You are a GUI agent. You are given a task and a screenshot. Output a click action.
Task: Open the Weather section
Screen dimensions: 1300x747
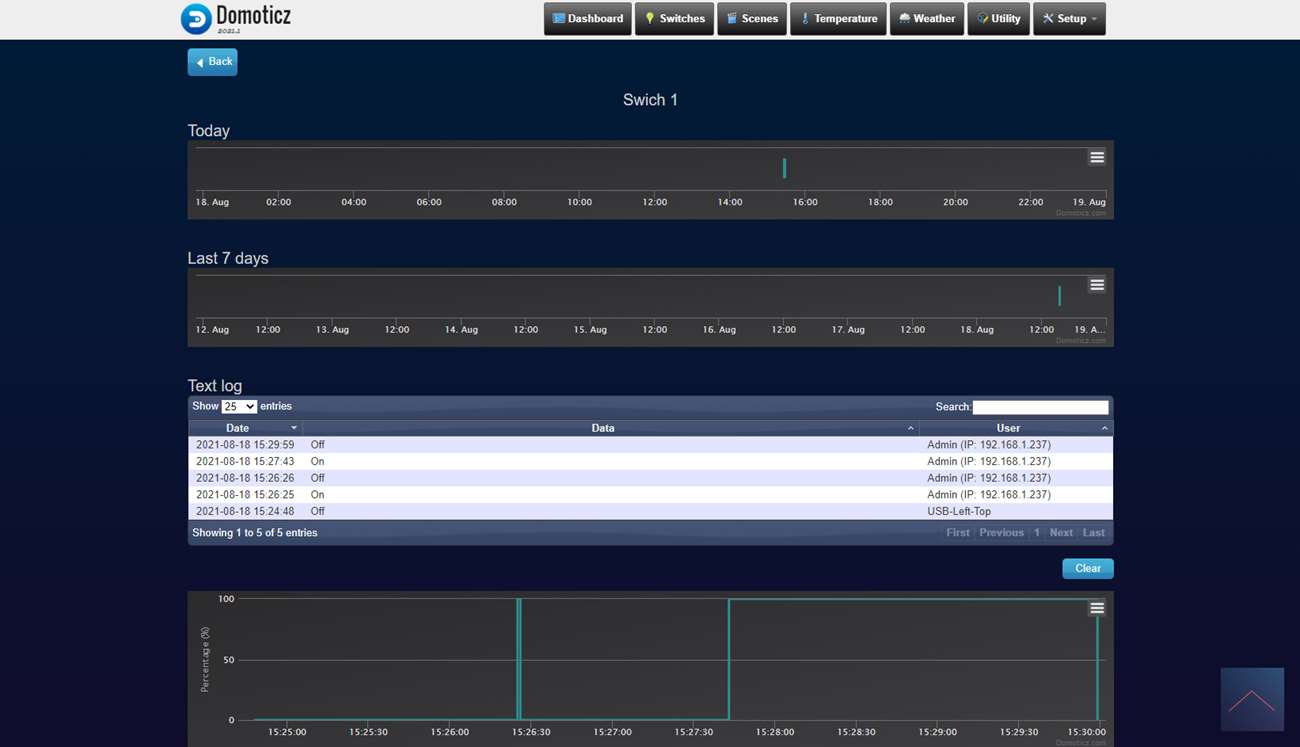click(x=926, y=19)
